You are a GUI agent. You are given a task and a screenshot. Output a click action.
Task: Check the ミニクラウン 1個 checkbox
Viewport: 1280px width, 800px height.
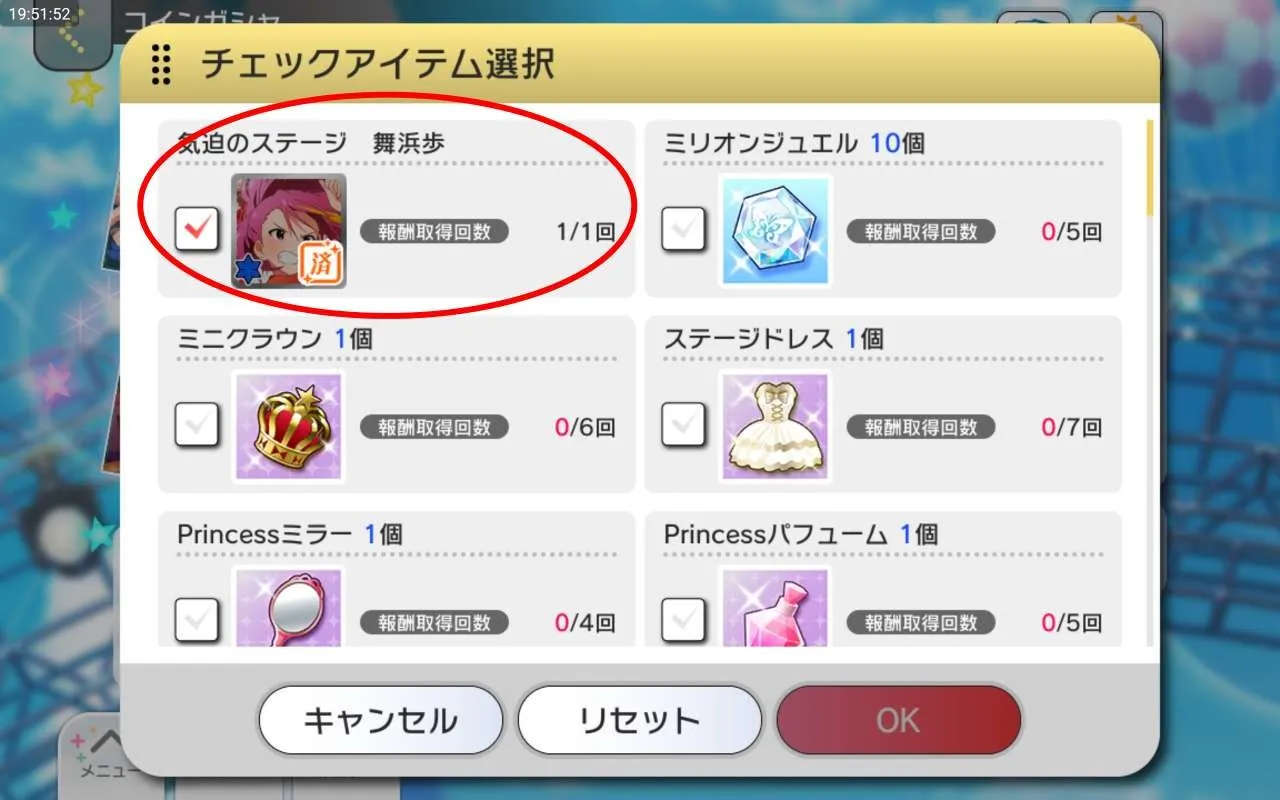coord(197,426)
